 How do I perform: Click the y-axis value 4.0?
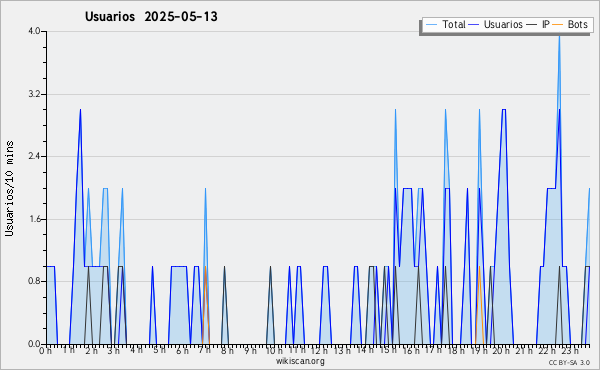click(x=34, y=31)
